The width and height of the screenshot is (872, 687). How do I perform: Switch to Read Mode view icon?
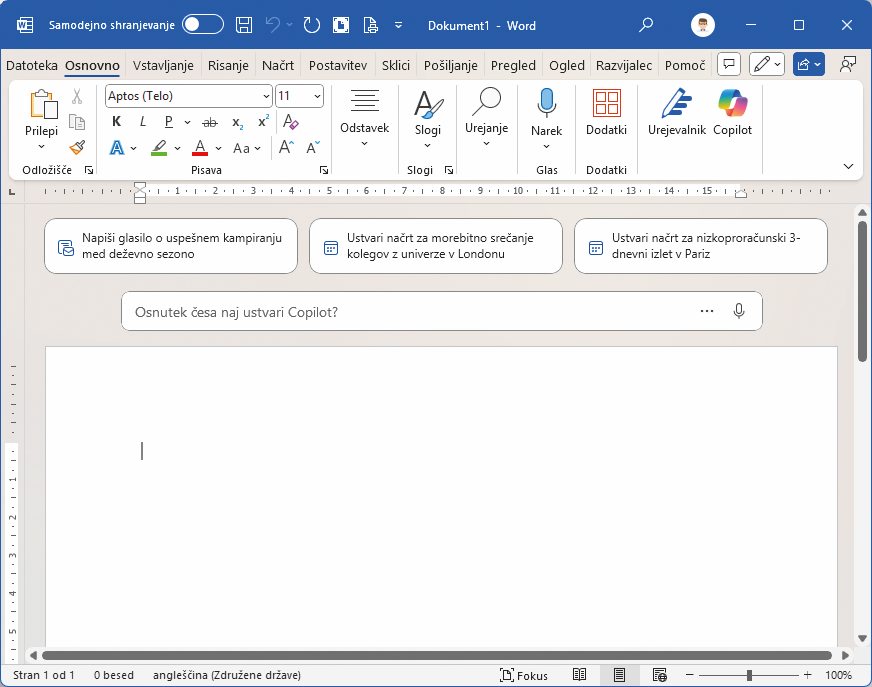tap(579, 675)
